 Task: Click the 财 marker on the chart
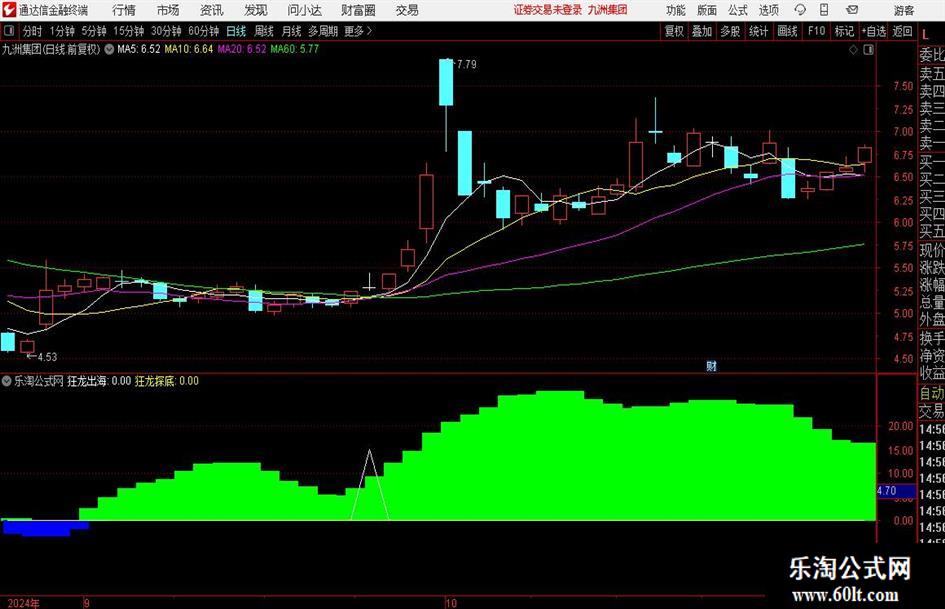coord(711,365)
